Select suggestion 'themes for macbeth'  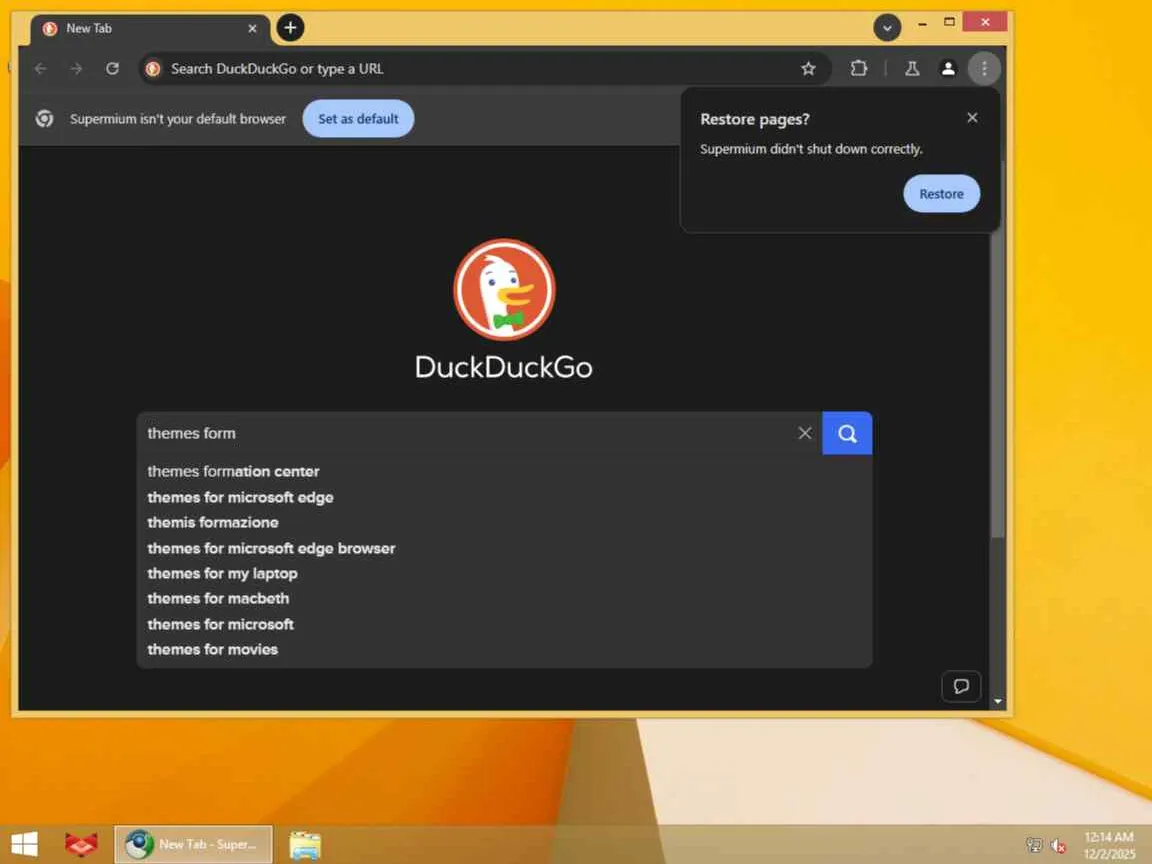(x=504, y=599)
